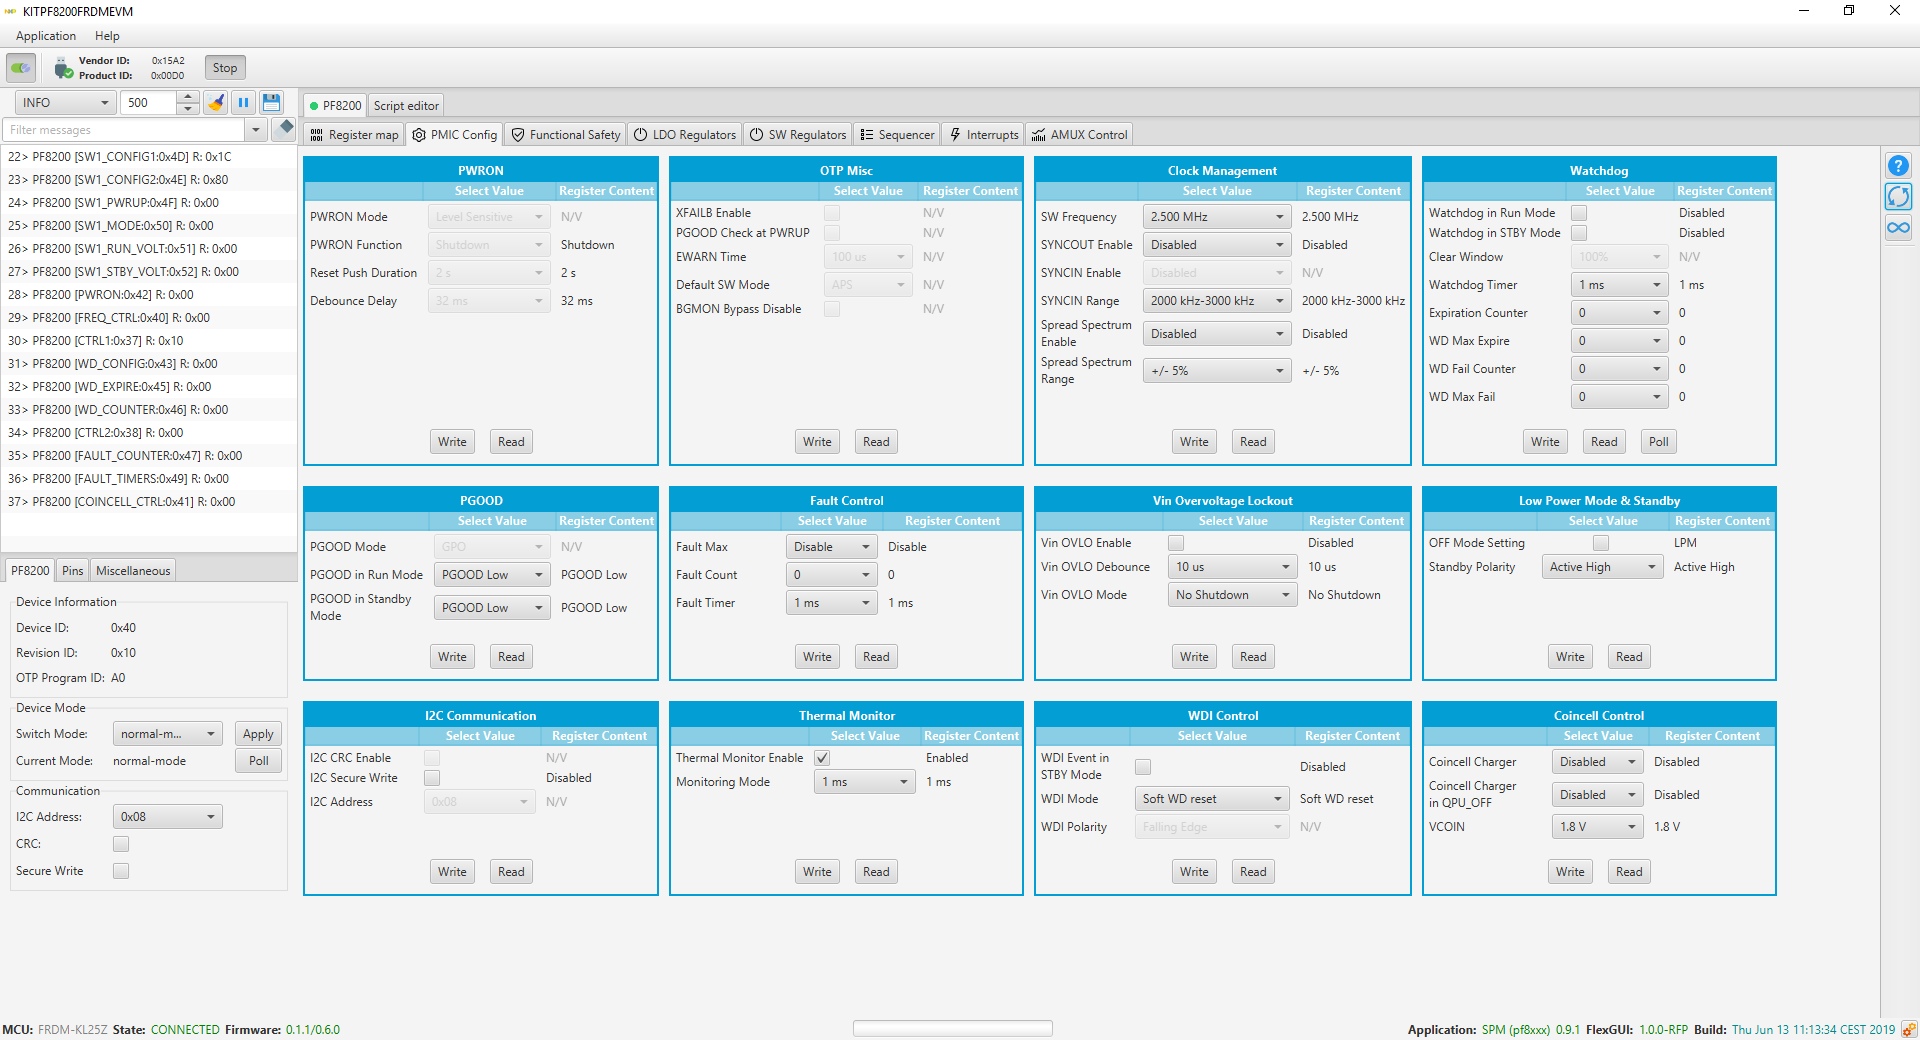
Task: Click the circular-arrows refresh icon
Action: (x=1897, y=197)
